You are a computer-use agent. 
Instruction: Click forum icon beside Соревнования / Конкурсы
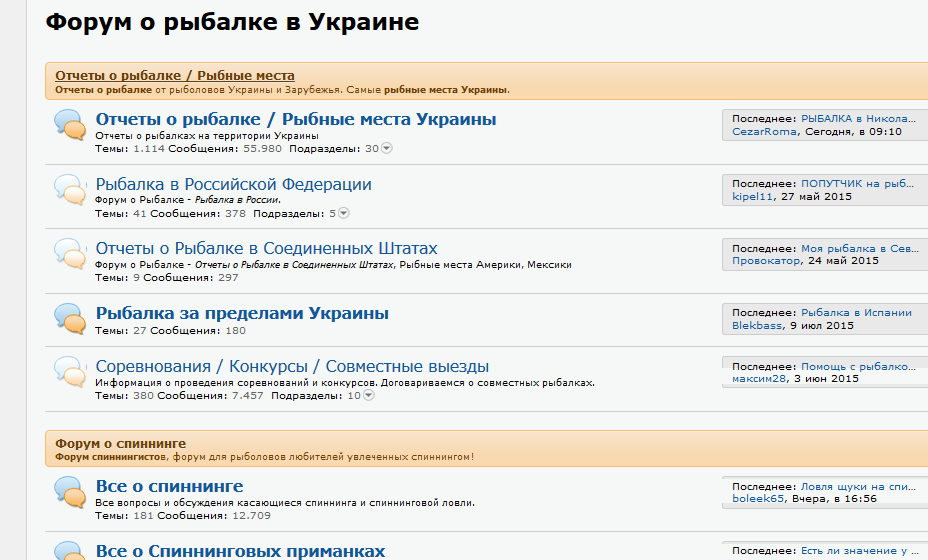point(68,371)
